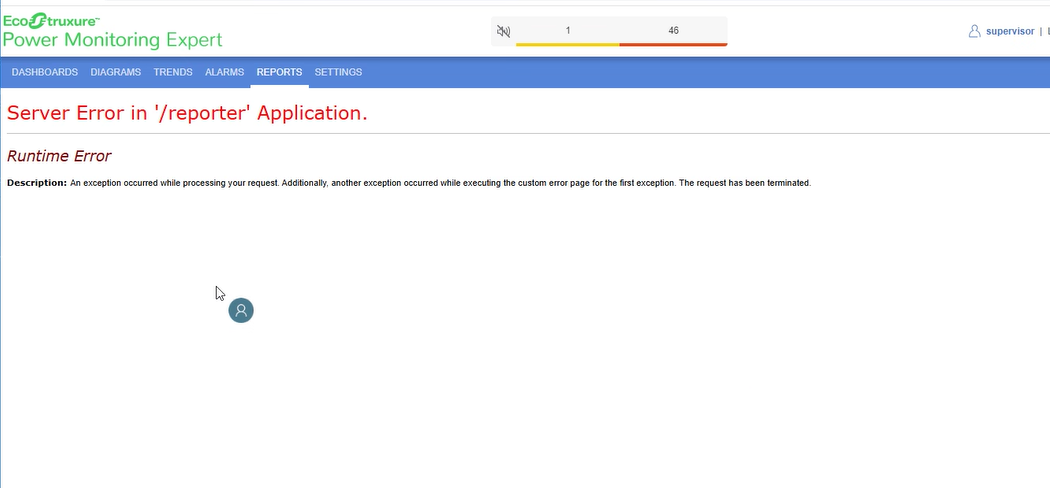Click the yellow alarm count 1

(568, 31)
